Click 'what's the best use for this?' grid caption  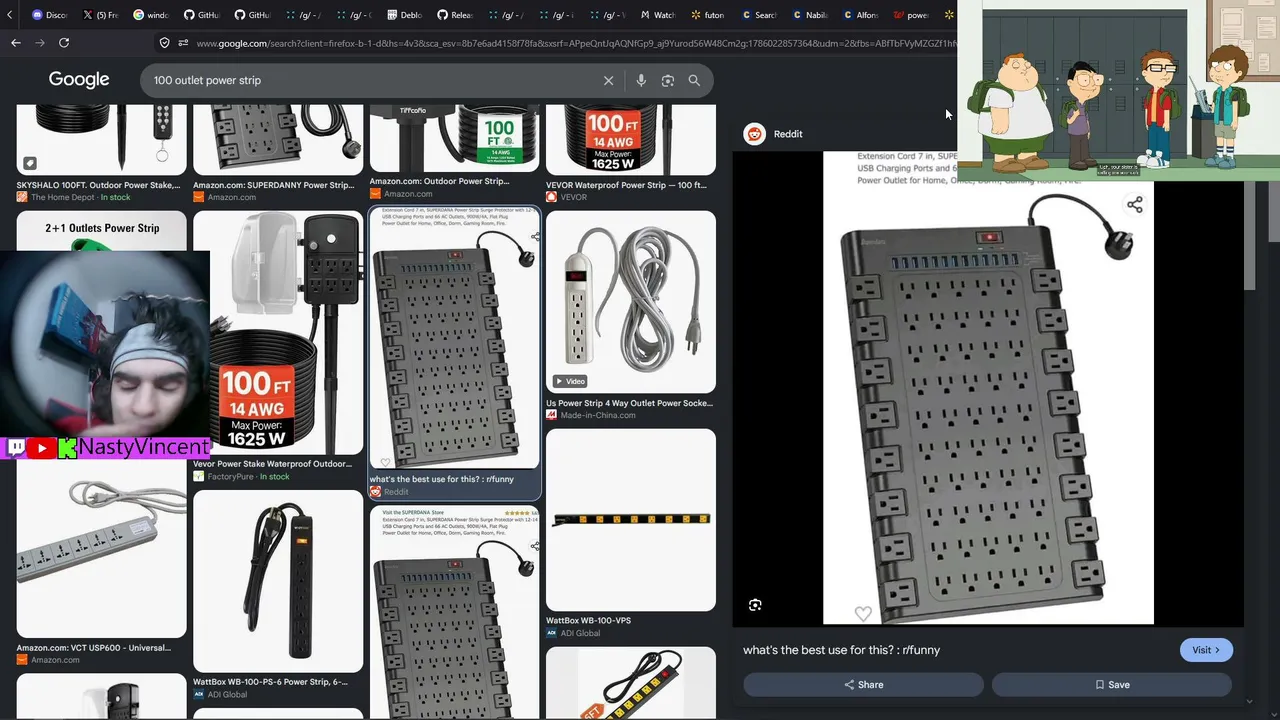pyautogui.click(x=441, y=479)
